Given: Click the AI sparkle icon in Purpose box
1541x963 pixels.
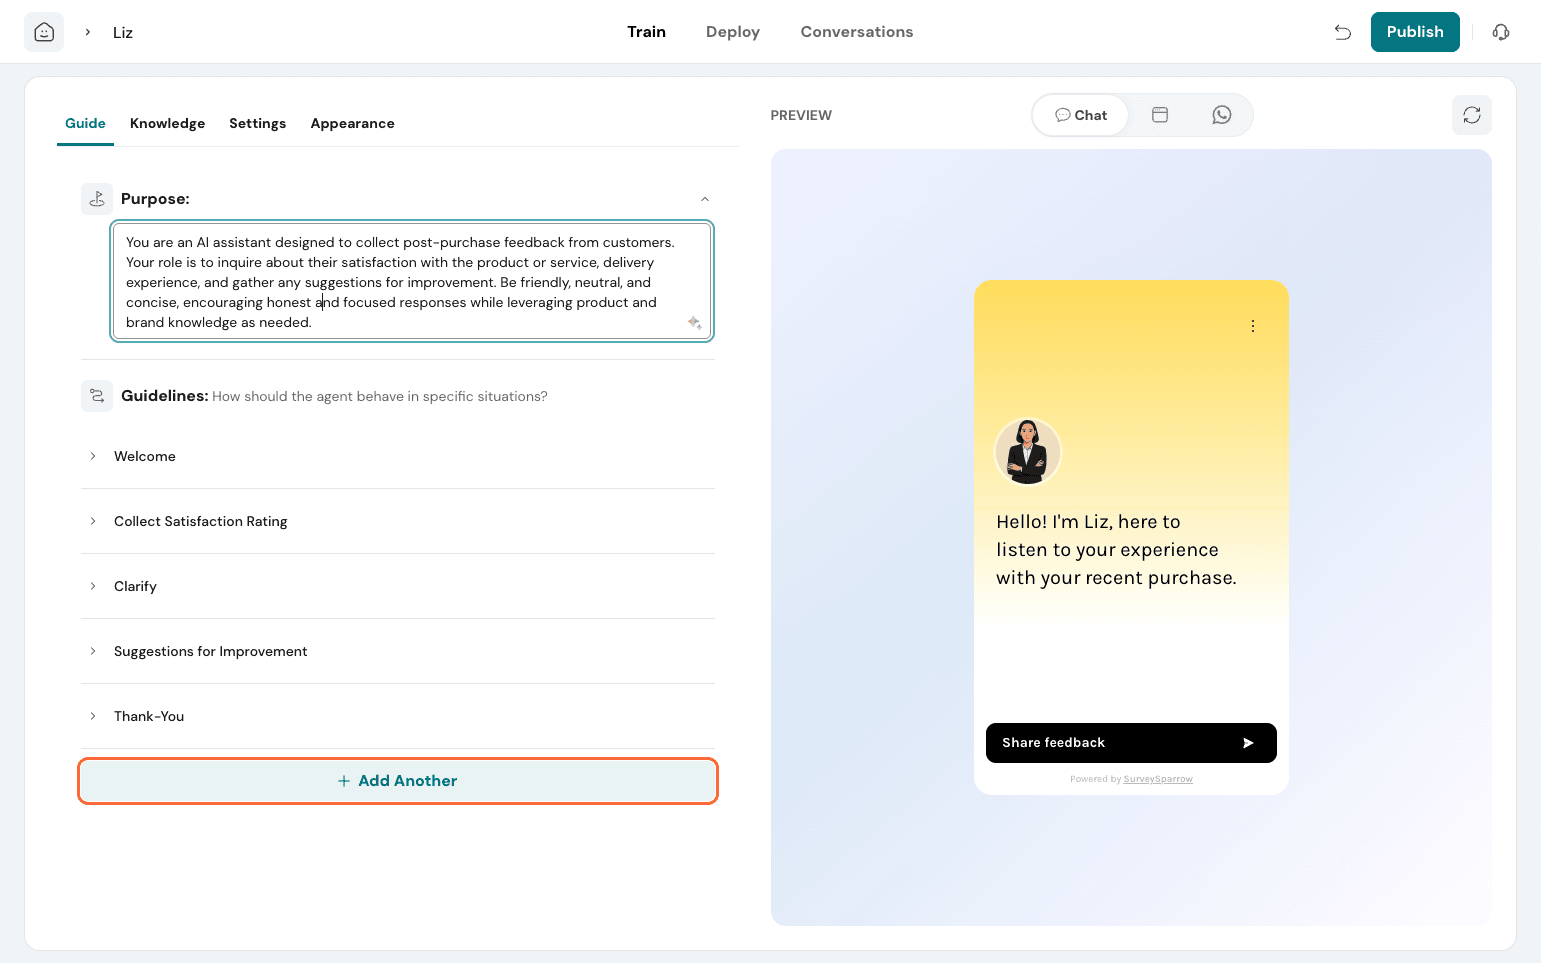Looking at the screenshot, I should click(694, 322).
